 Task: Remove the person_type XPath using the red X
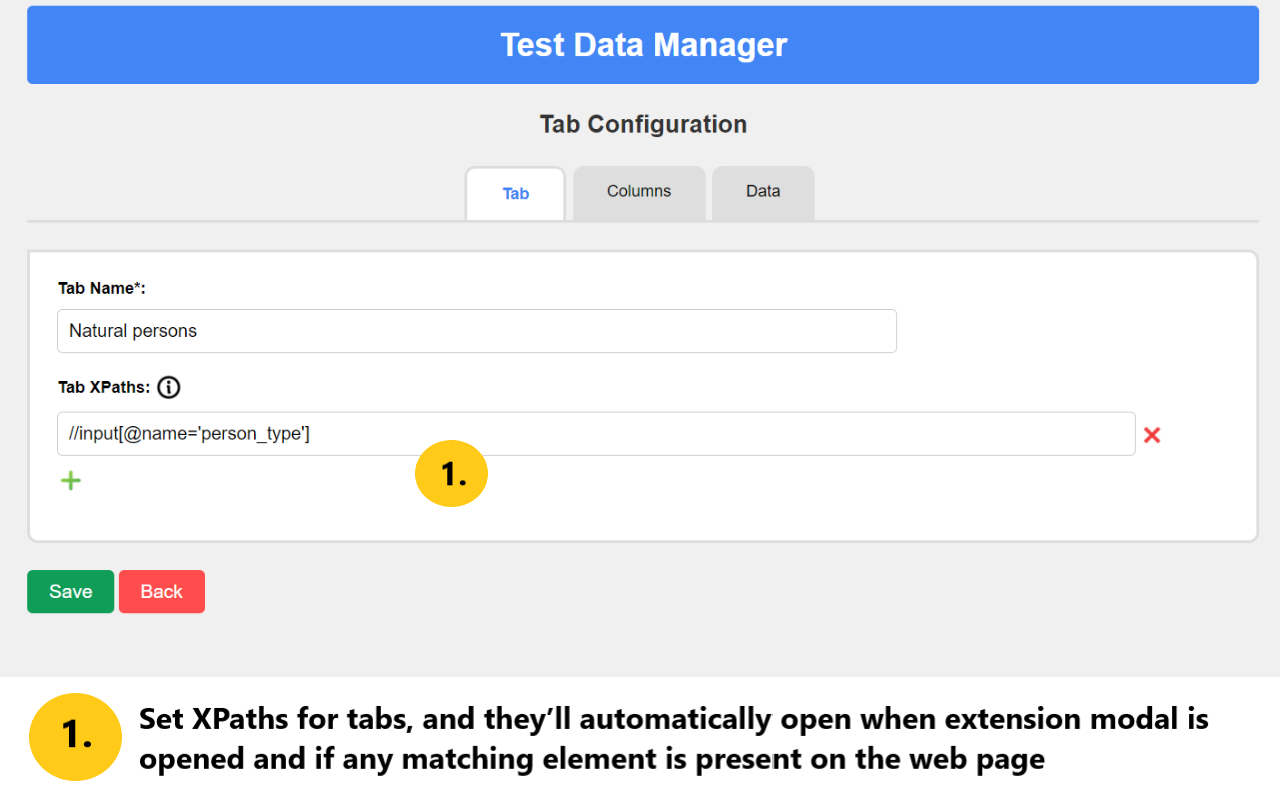[x=1152, y=434]
